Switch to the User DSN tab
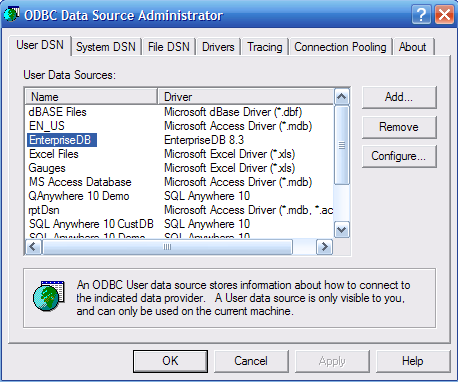The image size is (458, 382). coord(40,45)
